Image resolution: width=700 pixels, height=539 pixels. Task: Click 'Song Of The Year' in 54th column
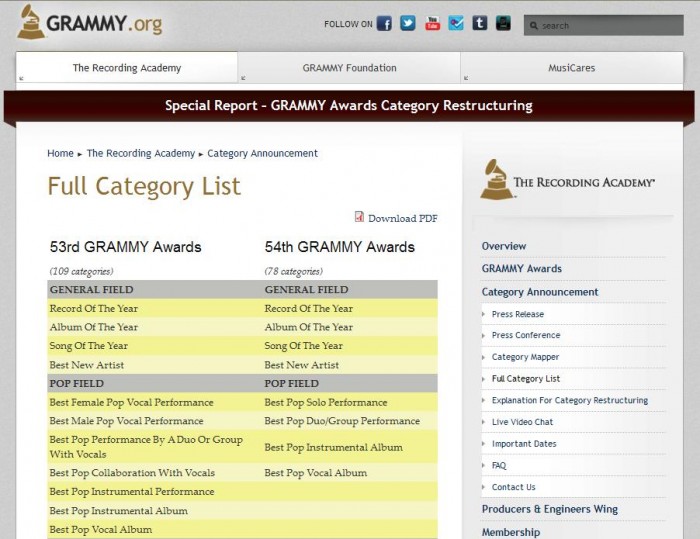tap(304, 346)
